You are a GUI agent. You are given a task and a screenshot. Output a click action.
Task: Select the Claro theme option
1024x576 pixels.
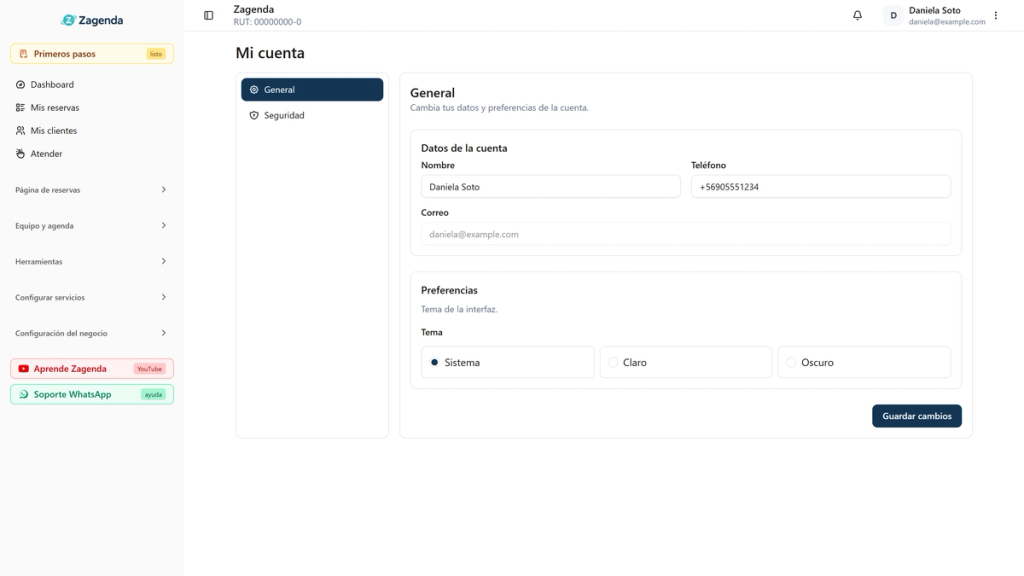(686, 362)
